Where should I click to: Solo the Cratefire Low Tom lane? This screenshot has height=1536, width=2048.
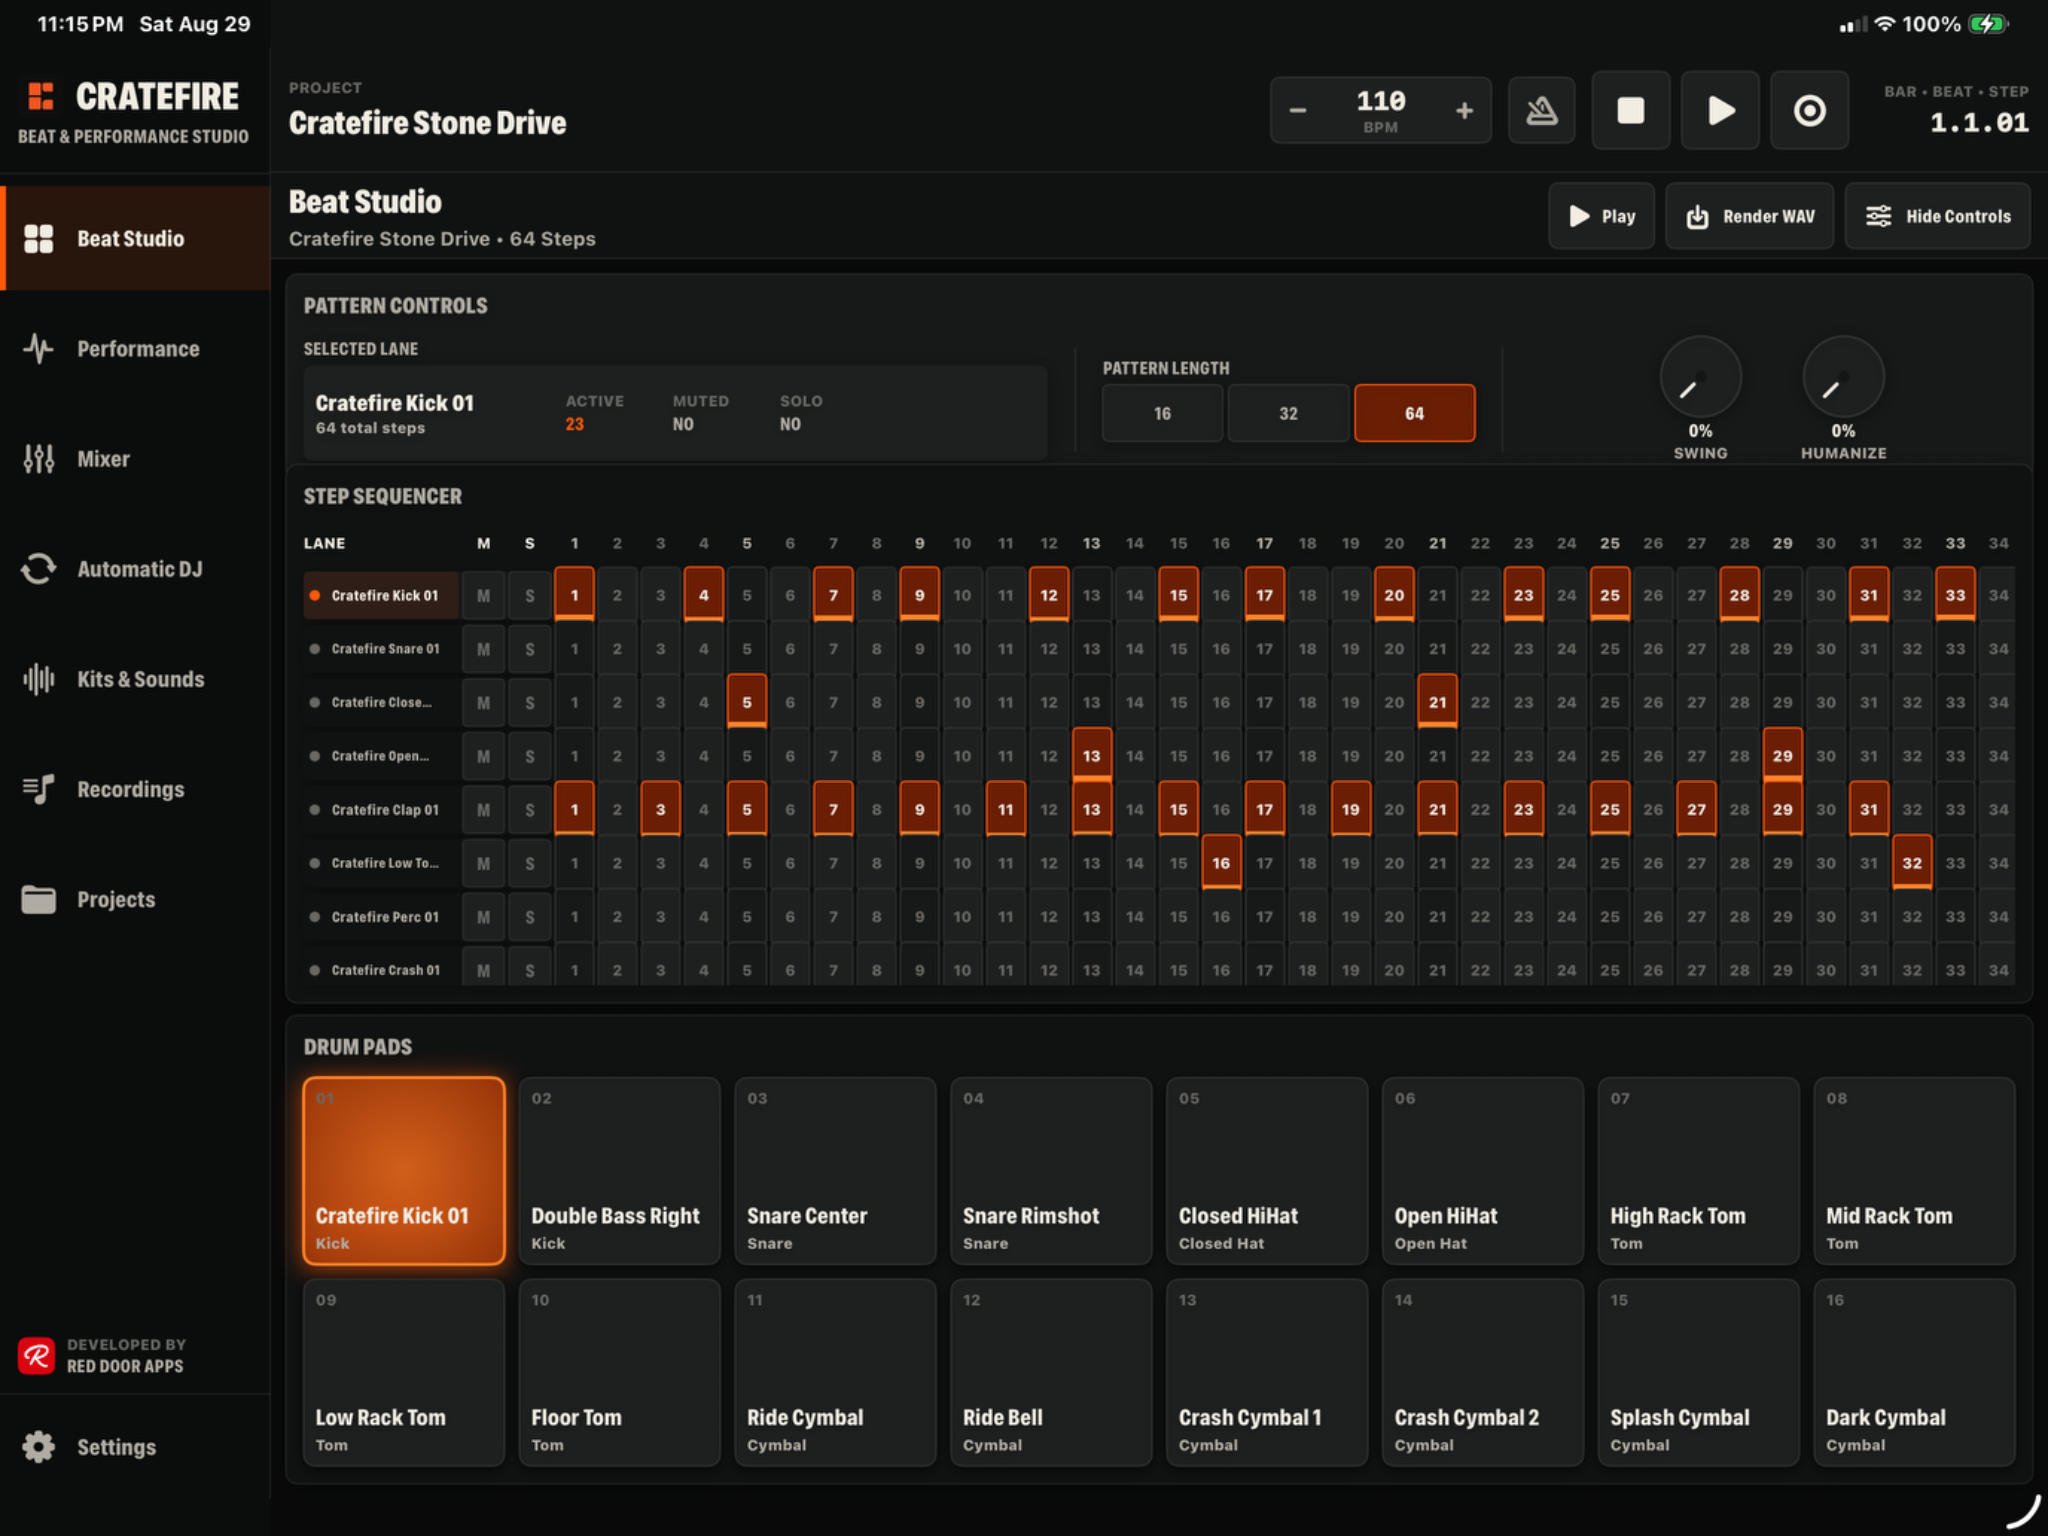coord(530,863)
